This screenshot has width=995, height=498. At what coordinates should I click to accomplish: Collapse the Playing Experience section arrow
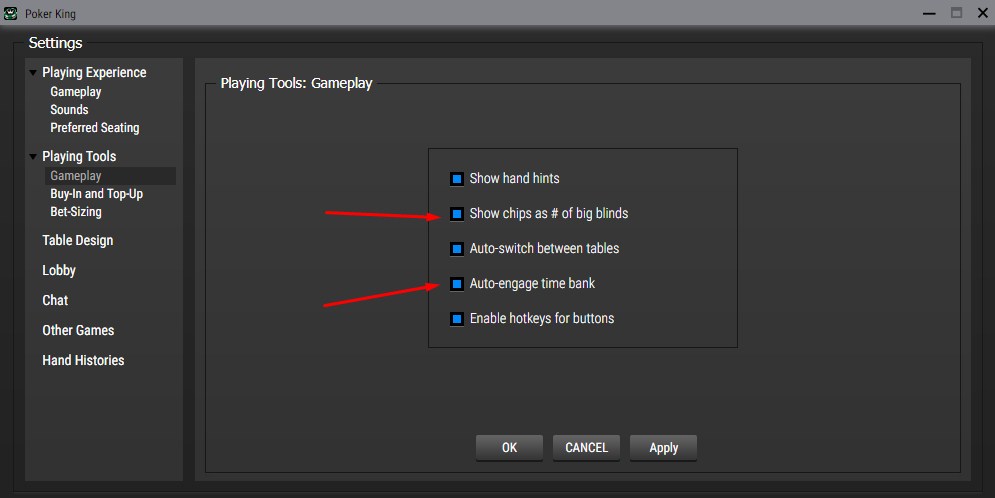point(34,73)
